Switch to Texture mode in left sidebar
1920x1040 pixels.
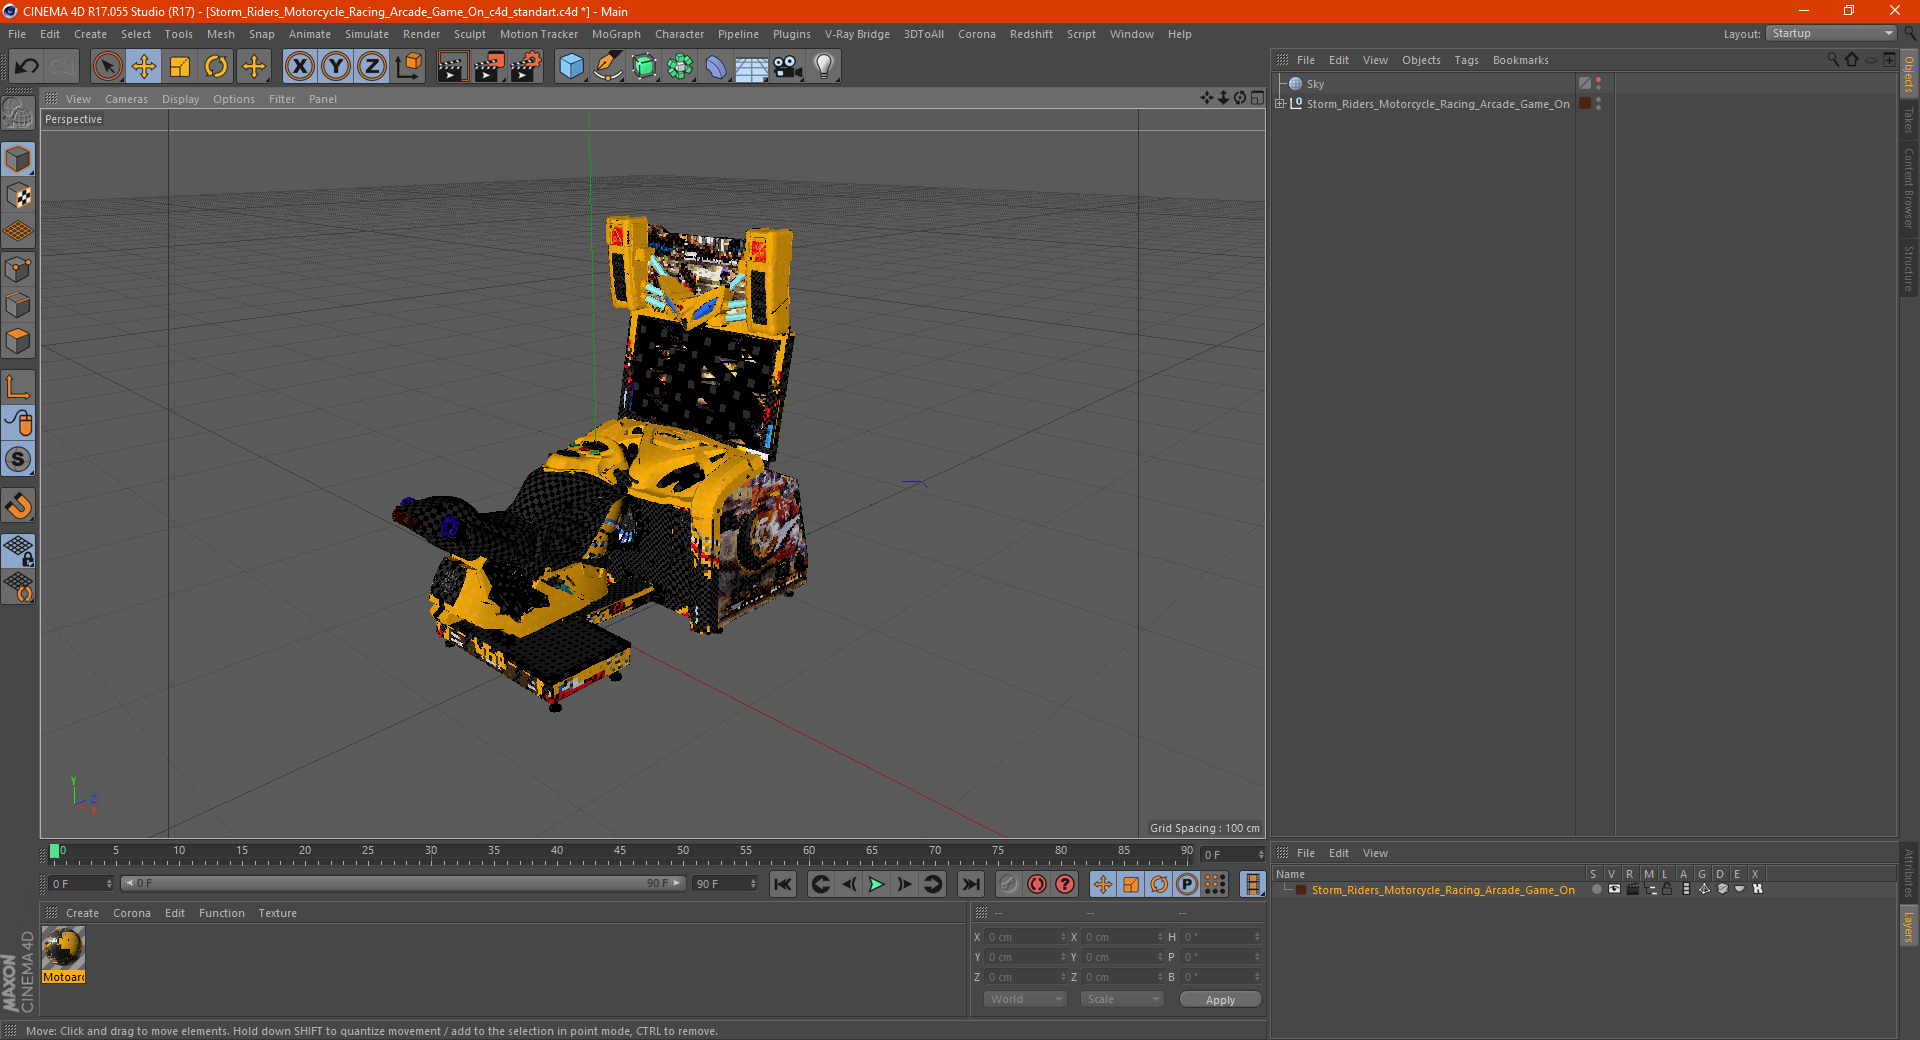(x=18, y=196)
